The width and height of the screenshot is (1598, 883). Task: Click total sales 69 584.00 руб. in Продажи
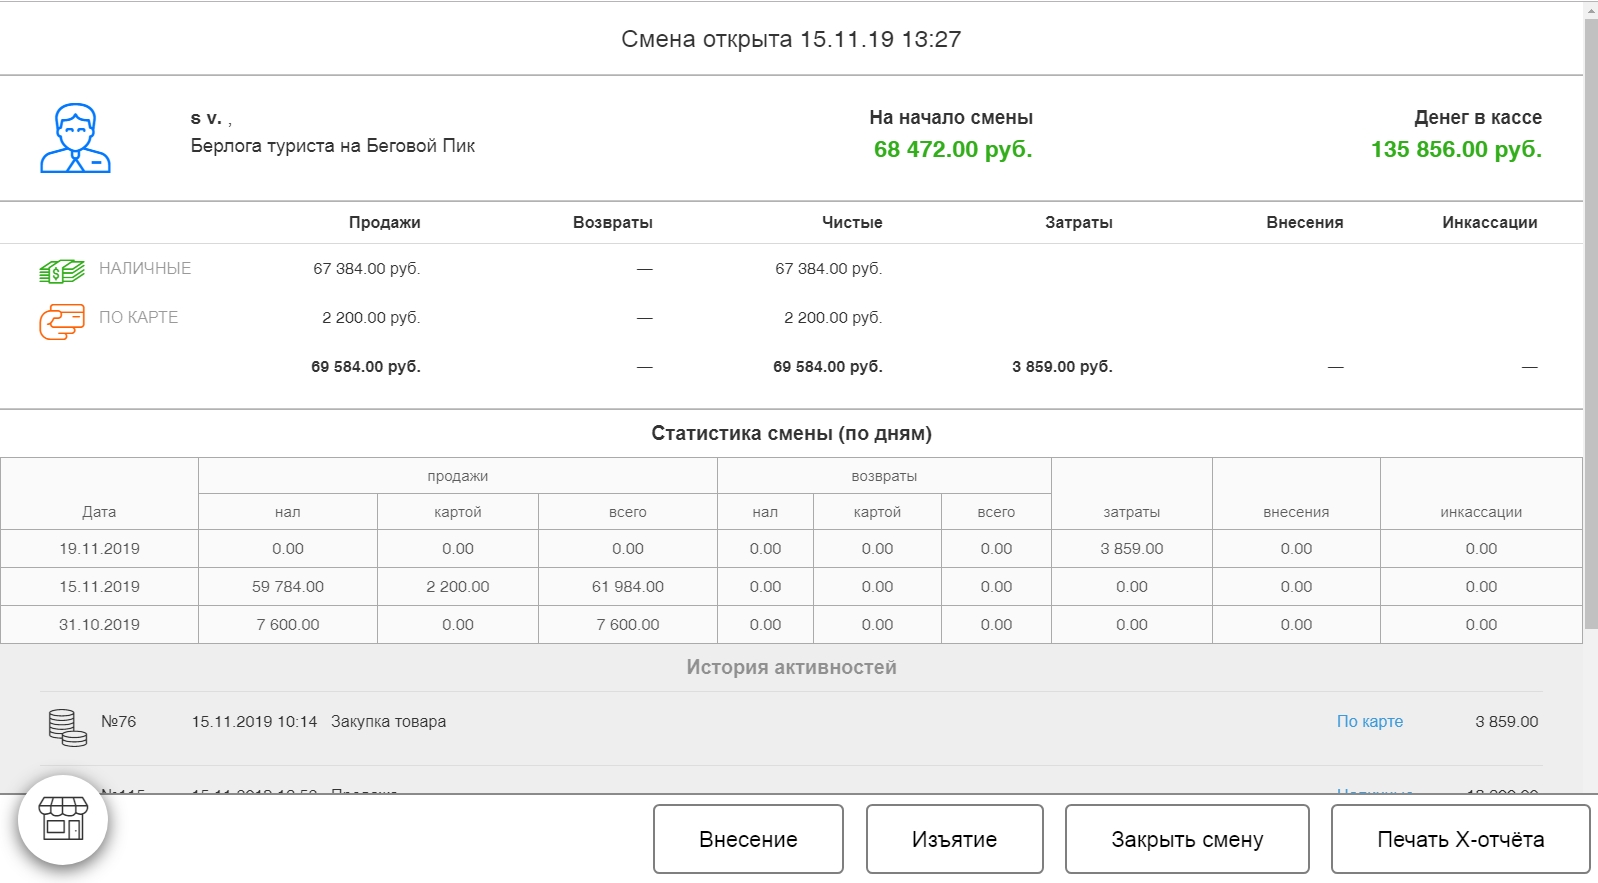click(x=365, y=366)
